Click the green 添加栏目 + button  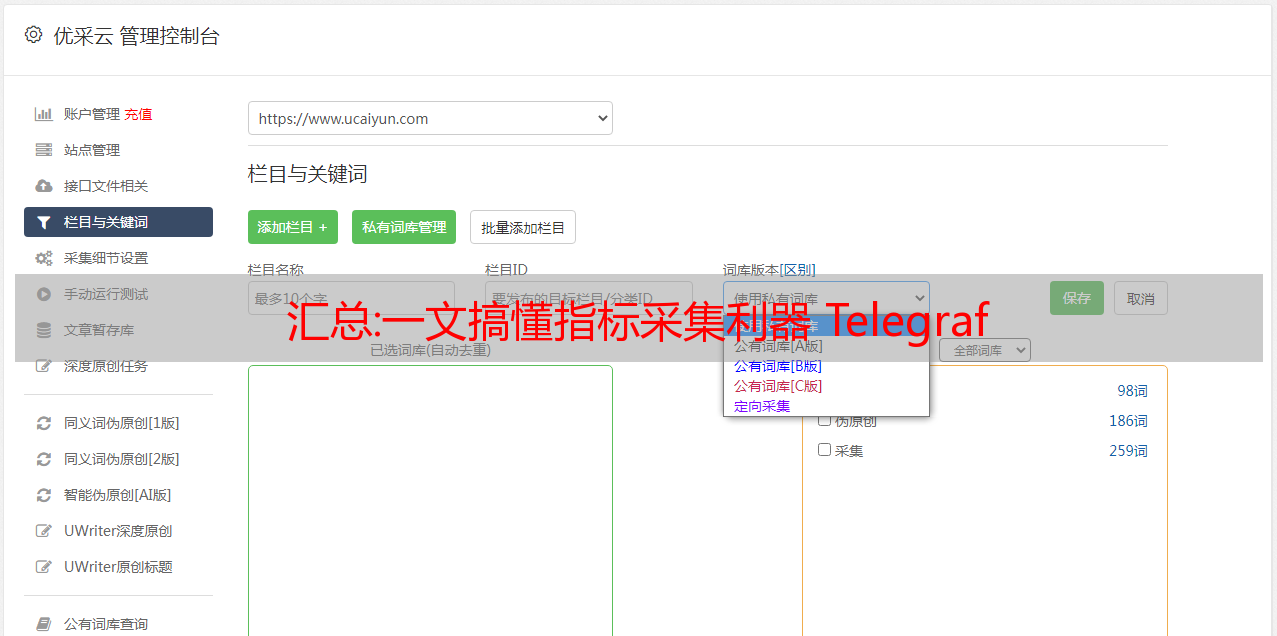[x=293, y=227]
